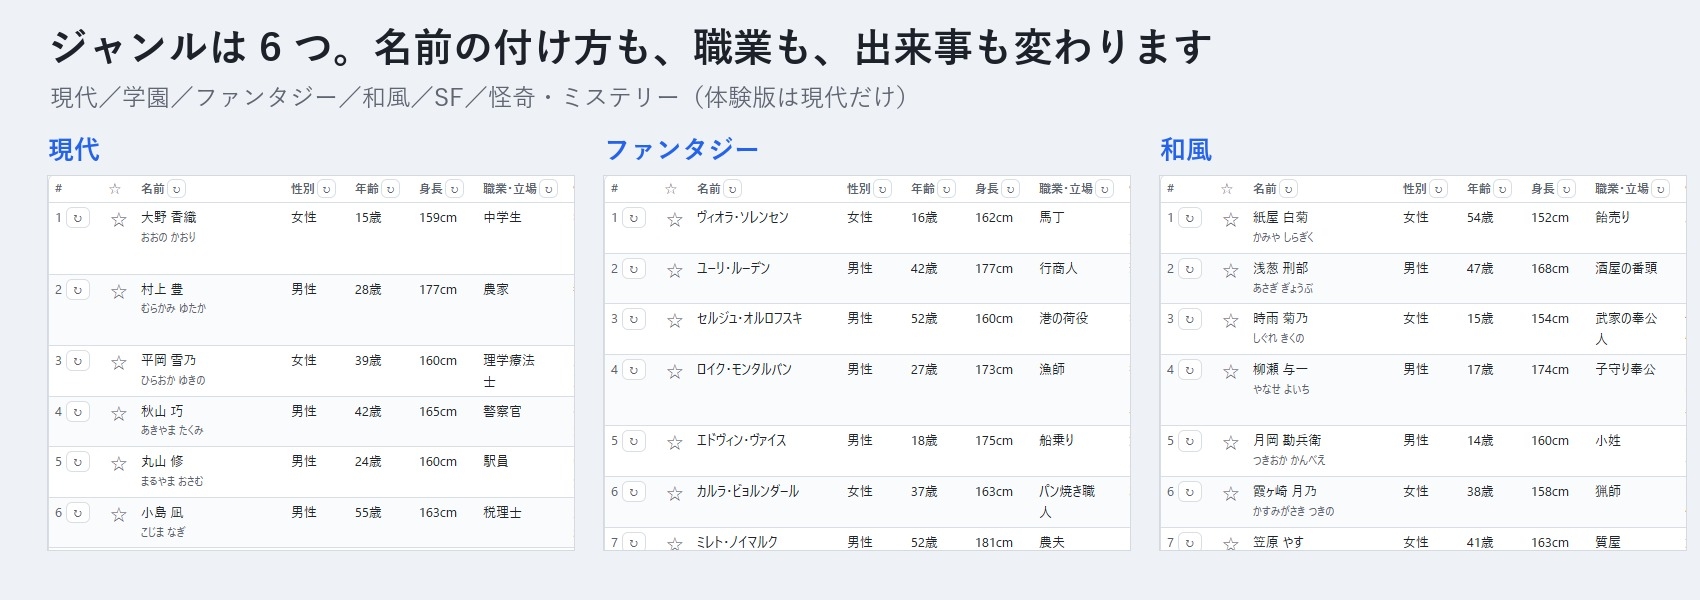Star 大野 香織 as a favorite
This screenshot has width=1700, height=600.
119,219
